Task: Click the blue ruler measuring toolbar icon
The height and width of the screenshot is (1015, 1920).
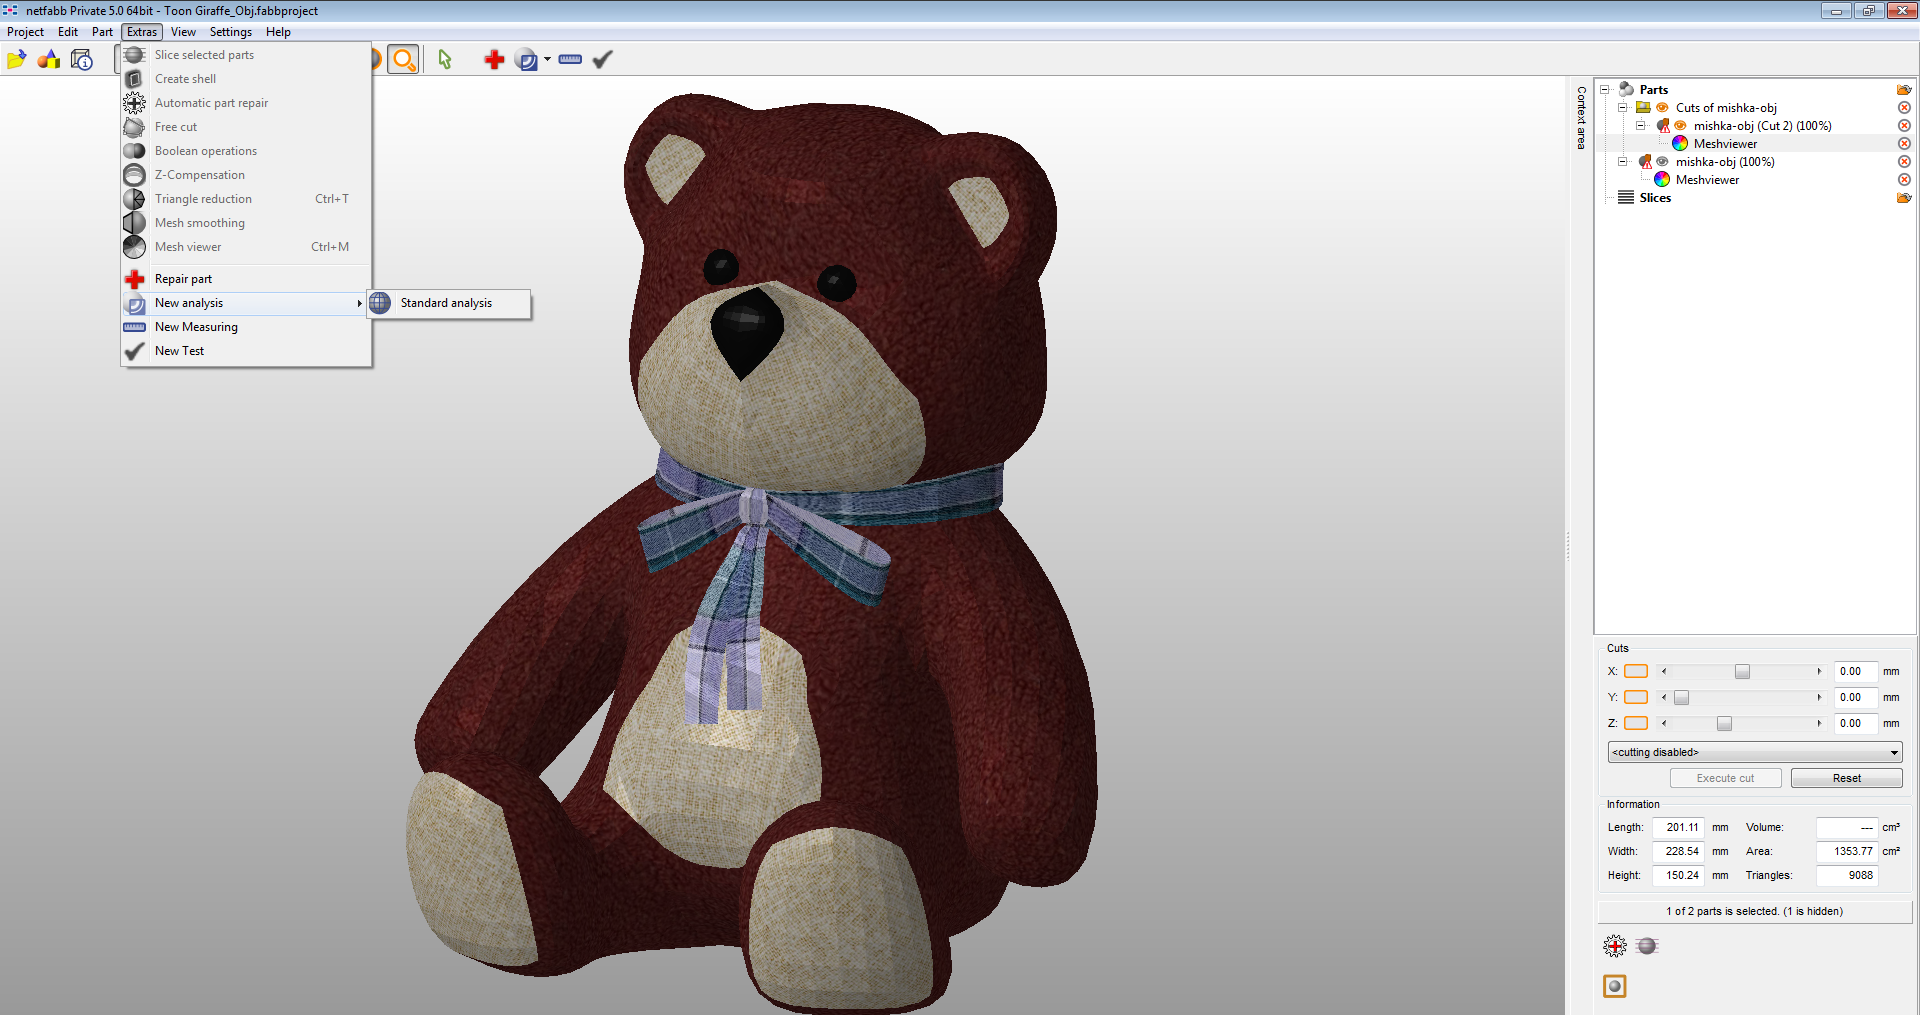Action: point(570,60)
